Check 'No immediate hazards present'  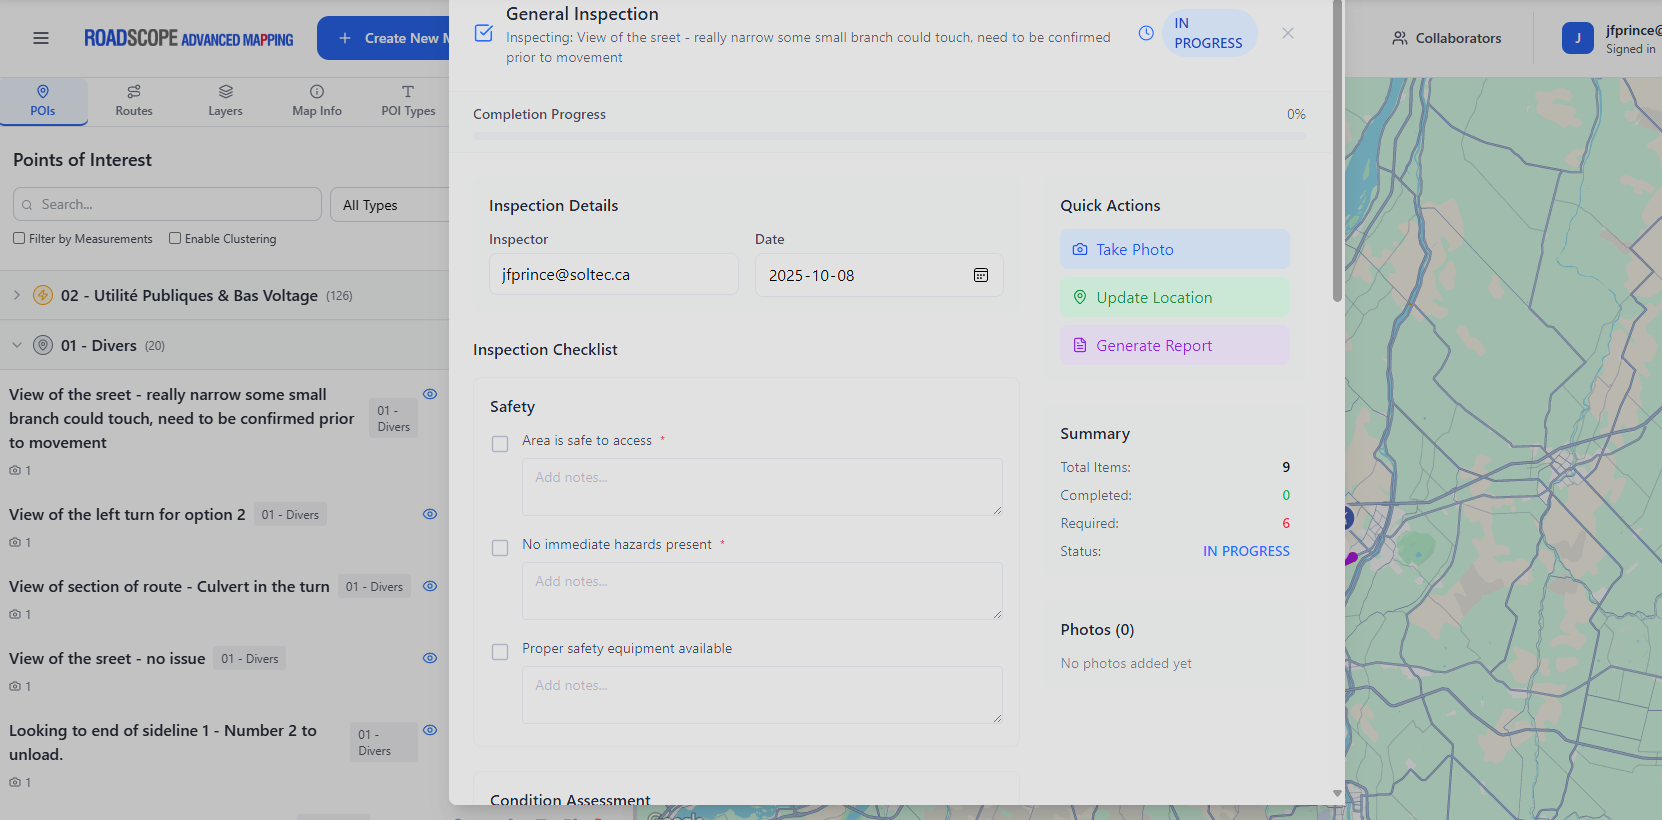point(500,548)
